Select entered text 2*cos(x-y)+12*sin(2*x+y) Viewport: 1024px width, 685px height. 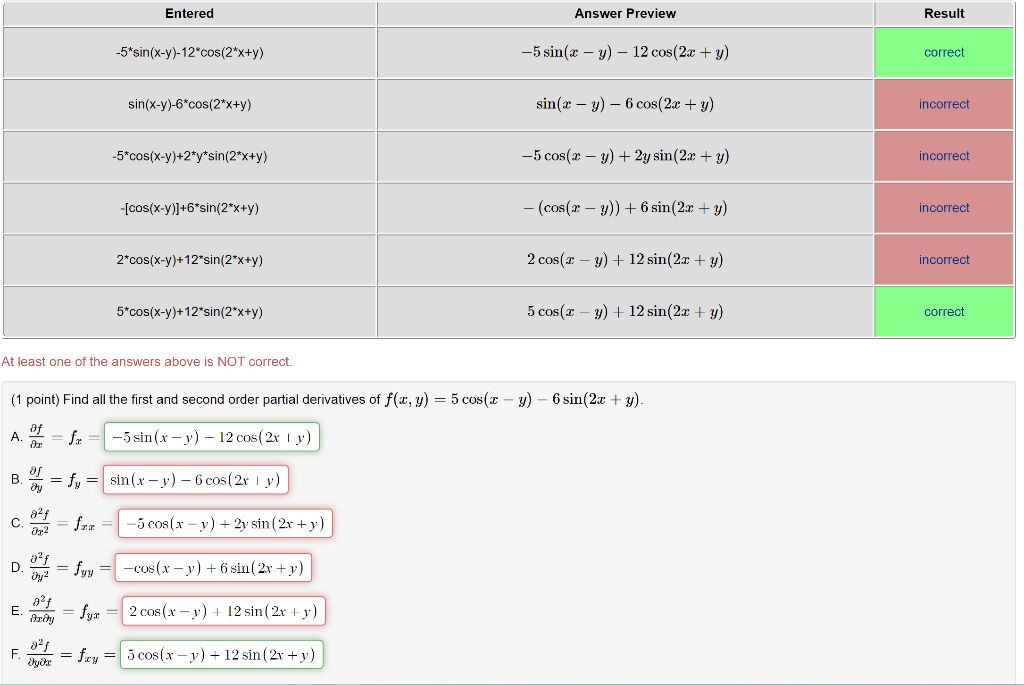pos(189,260)
